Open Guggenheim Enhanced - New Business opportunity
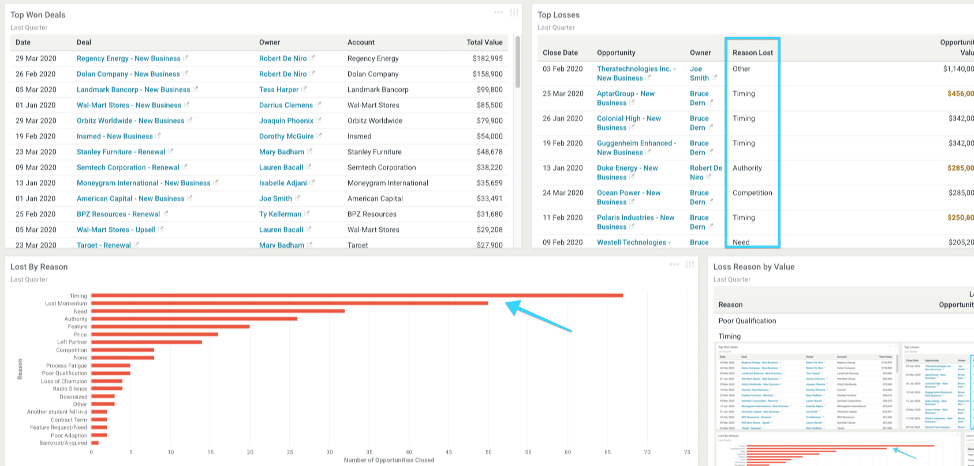The height and width of the screenshot is (466, 974). click(x=636, y=148)
